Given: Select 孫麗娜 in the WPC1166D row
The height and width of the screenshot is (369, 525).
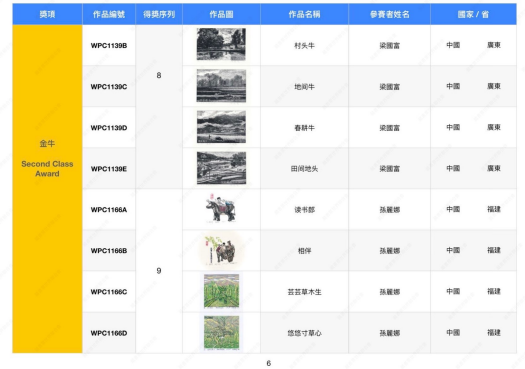Looking at the screenshot, I should click(x=389, y=333).
